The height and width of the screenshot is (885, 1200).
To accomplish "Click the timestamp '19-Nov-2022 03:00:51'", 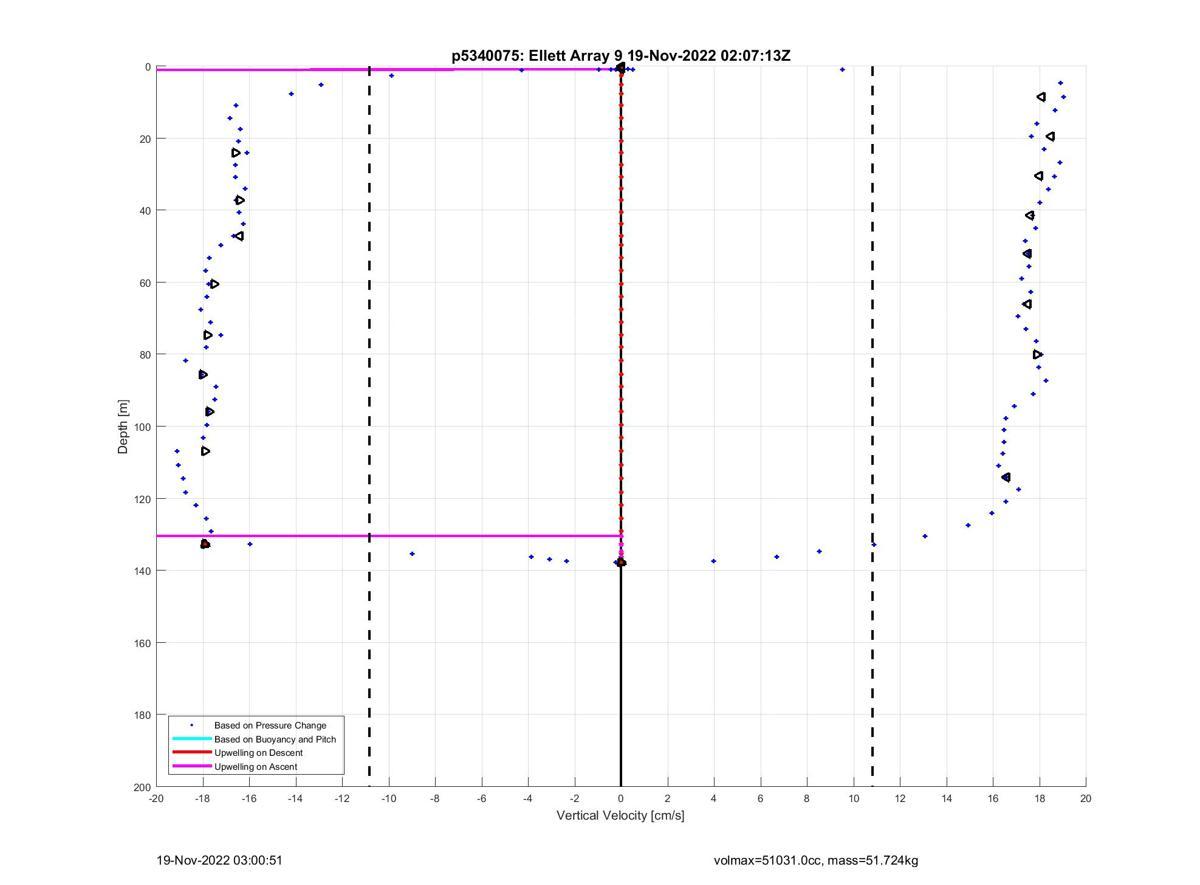I will tap(219, 860).
